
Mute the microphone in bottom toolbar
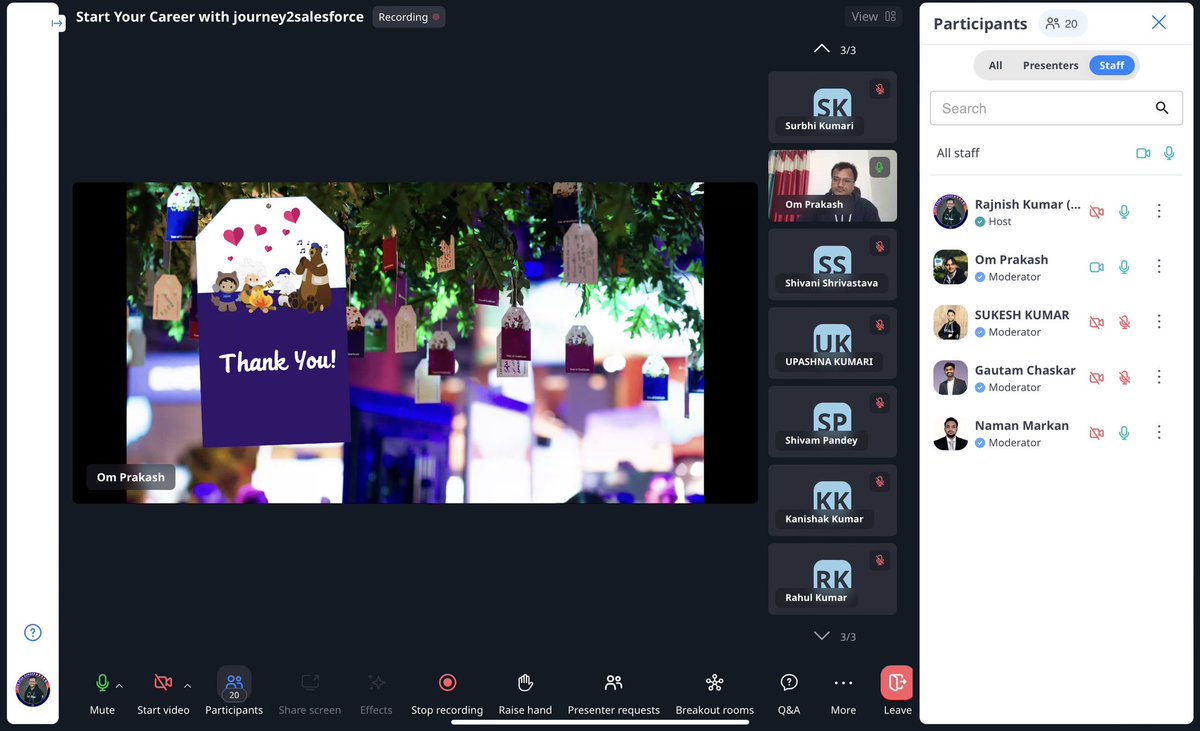coord(102,692)
